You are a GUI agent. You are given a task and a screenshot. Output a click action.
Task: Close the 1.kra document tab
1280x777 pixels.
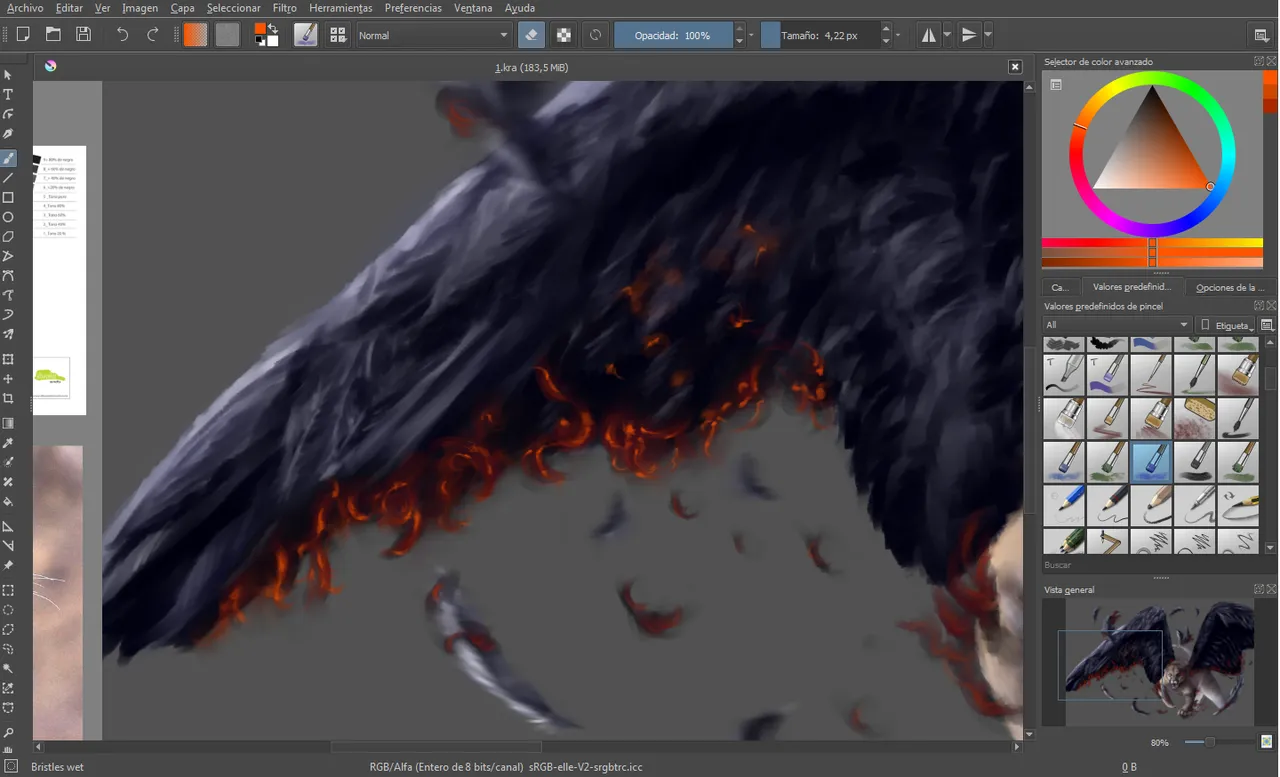(x=1015, y=67)
